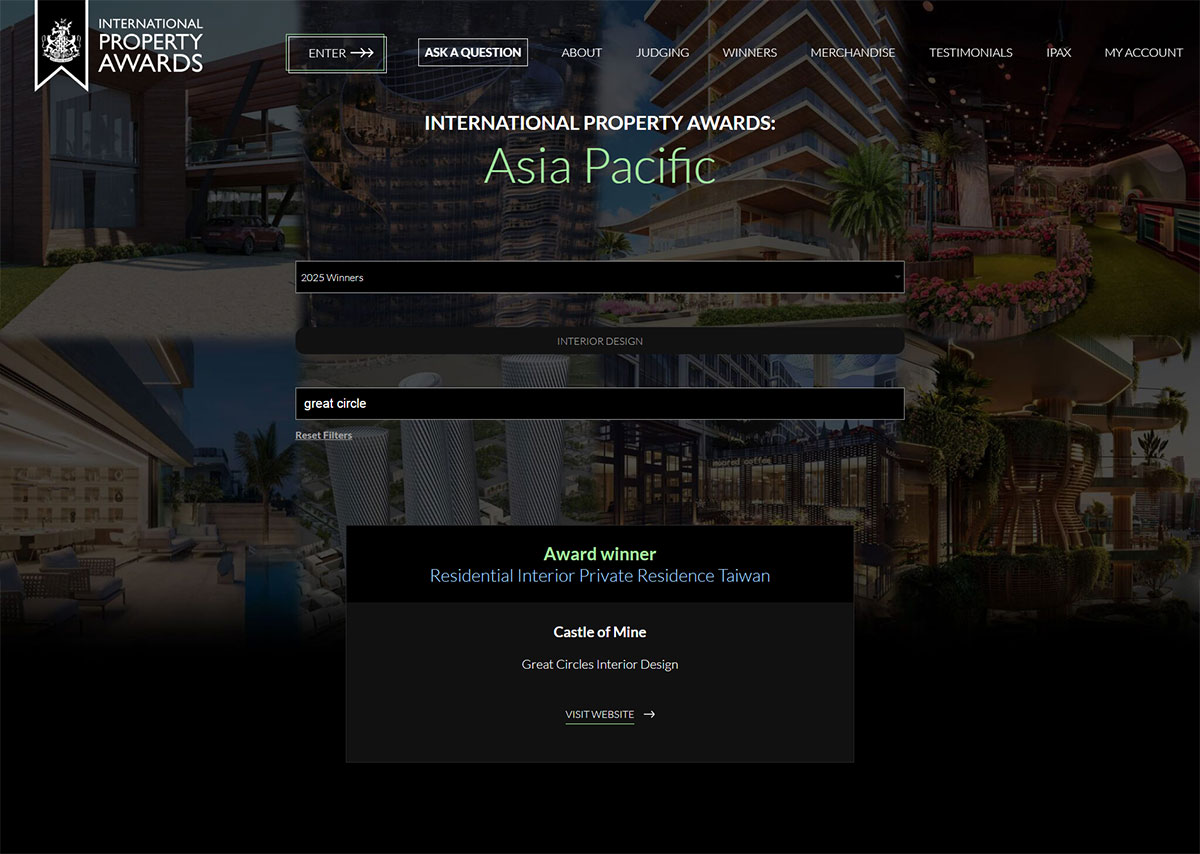This screenshot has height=854, width=1200.
Task: Click the arrow next to VISIT WEBSITE
Action: pos(648,714)
